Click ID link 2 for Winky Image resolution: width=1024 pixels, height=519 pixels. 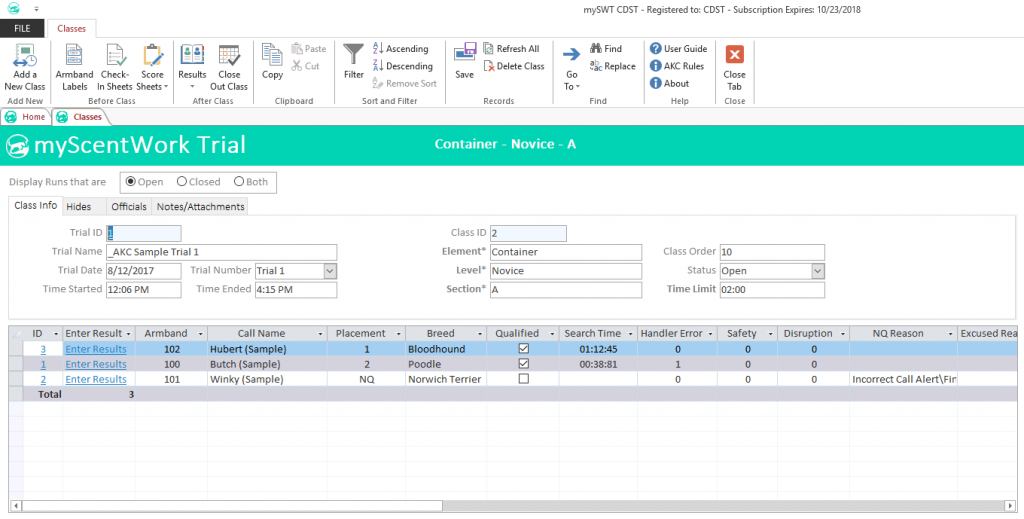(x=43, y=379)
